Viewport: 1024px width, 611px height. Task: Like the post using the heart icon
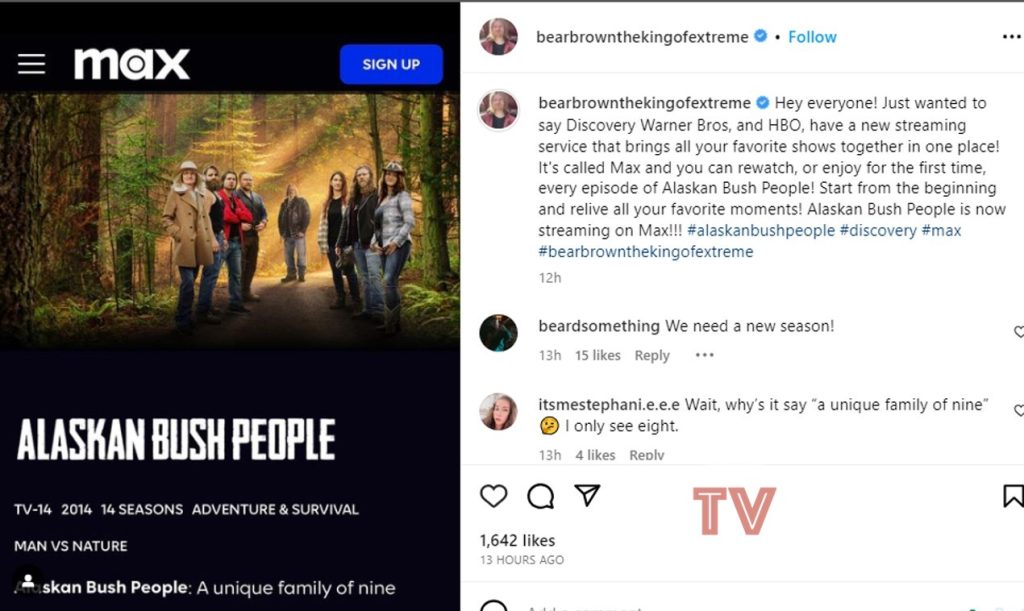click(494, 495)
